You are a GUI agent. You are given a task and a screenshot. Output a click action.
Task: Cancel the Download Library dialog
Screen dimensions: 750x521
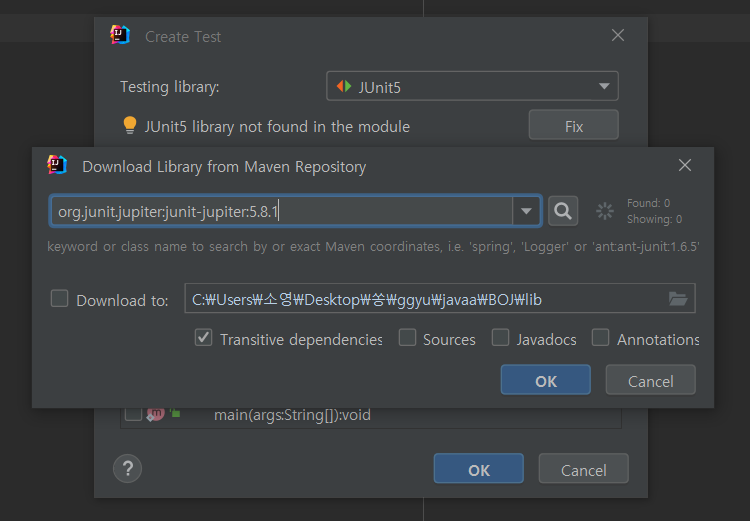(x=651, y=380)
